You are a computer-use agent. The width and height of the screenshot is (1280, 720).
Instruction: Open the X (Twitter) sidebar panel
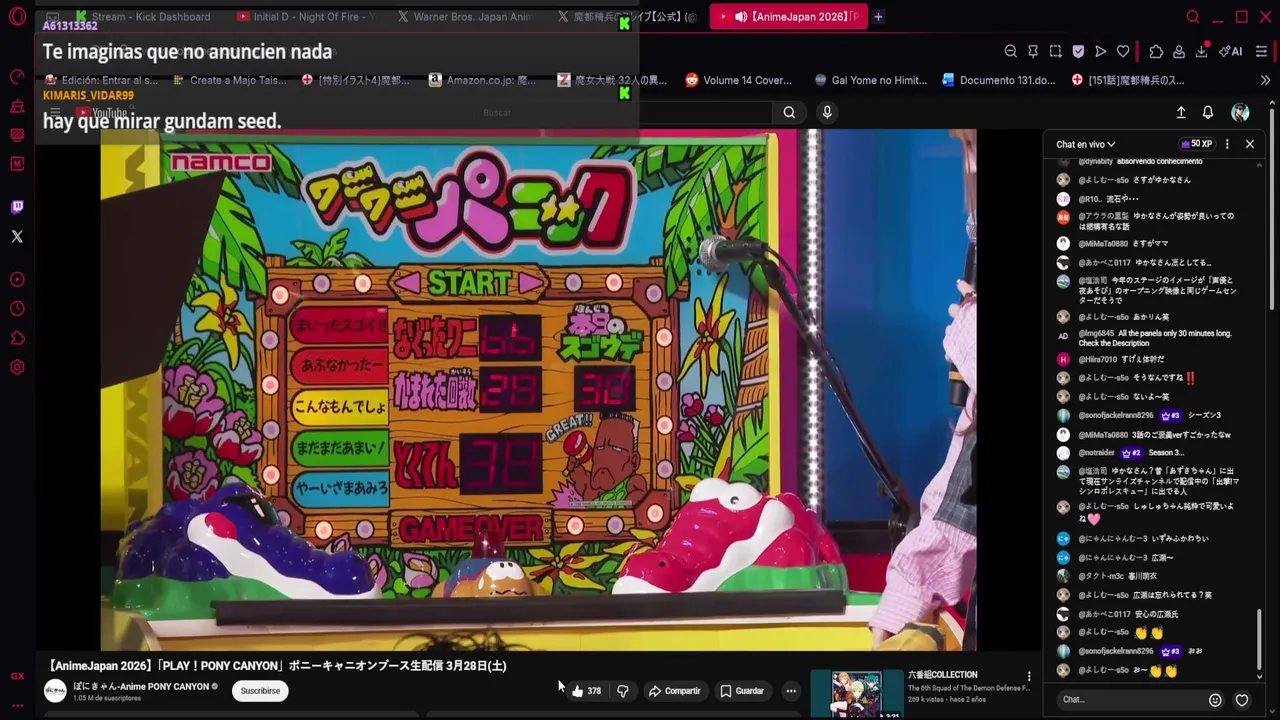pyautogui.click(x=17, y=237)
